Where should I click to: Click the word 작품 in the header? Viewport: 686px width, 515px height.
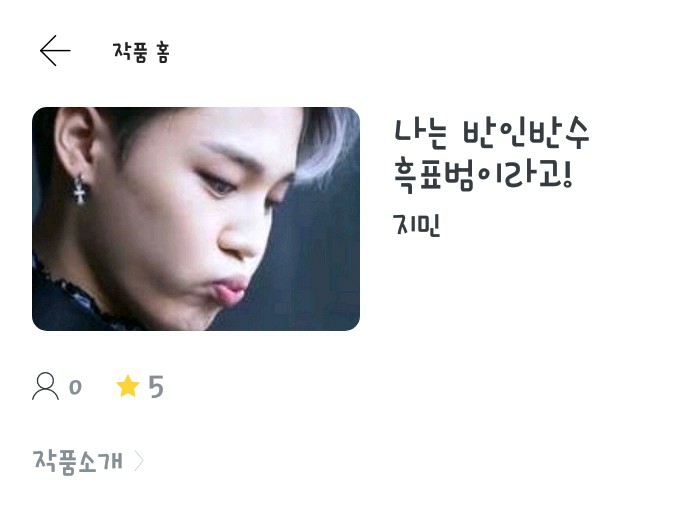[130, 52]
